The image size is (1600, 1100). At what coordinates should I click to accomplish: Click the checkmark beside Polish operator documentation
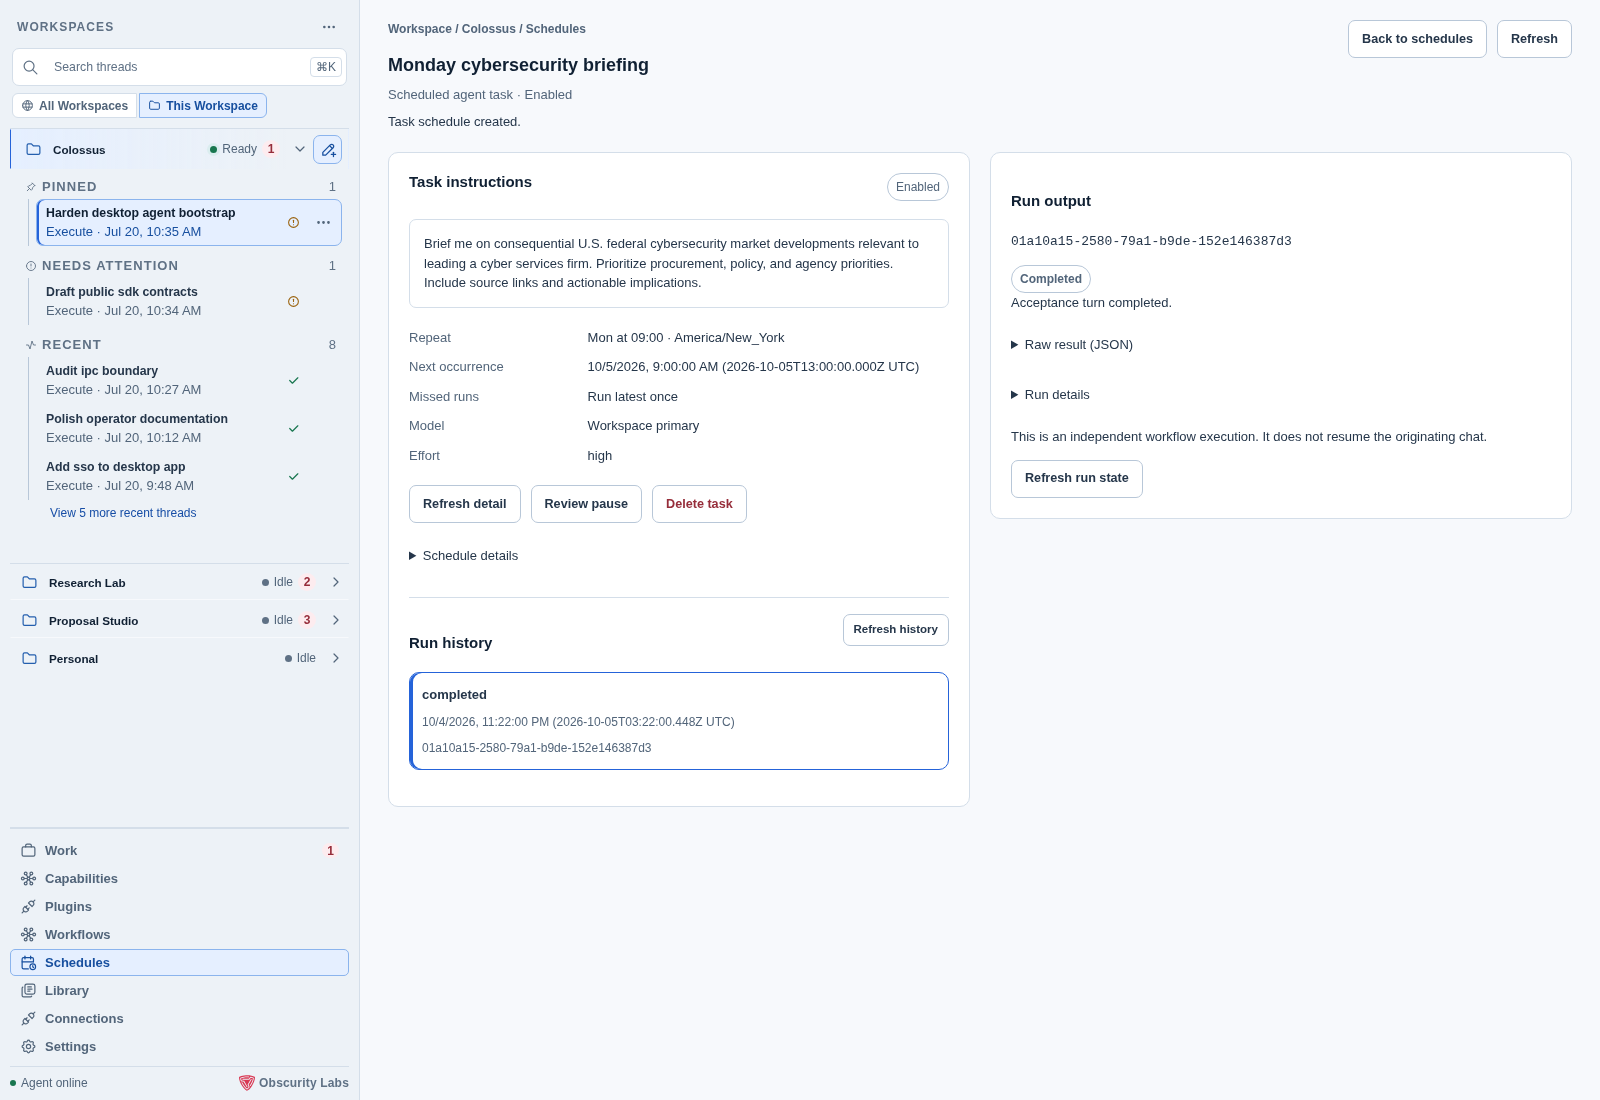(x=294, y=428)
